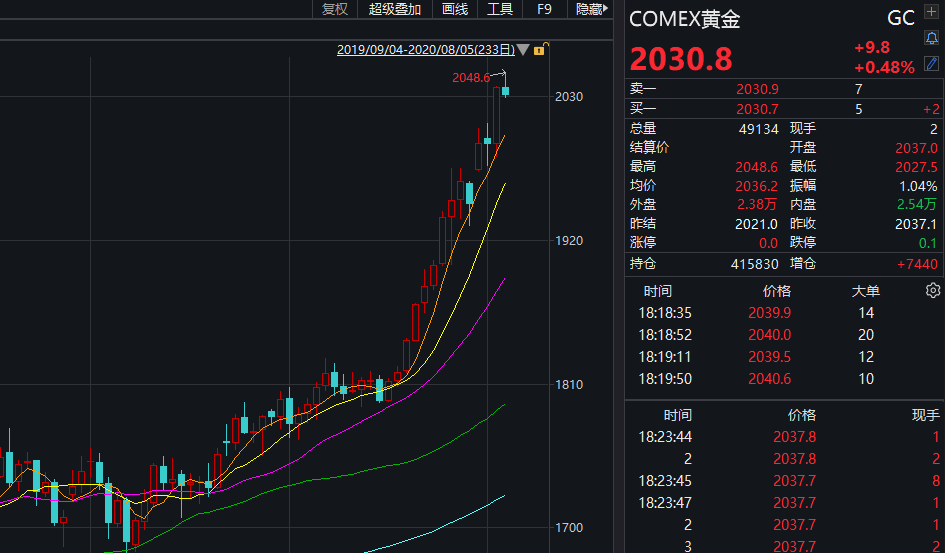This screenshot has height=553, width=945.
Task: Add COMEX gold to watchlist with plus icon
Action: [931, 12]
